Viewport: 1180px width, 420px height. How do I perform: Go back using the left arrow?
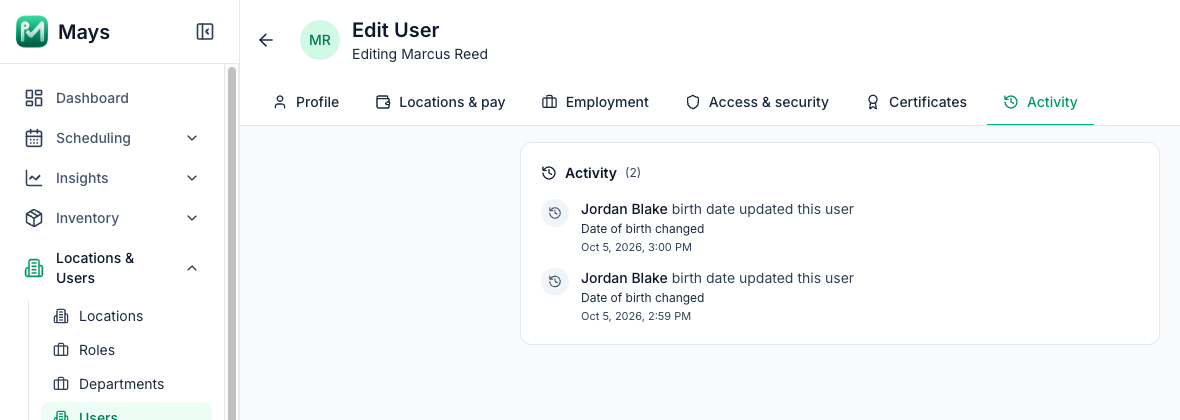pos(266,40)
